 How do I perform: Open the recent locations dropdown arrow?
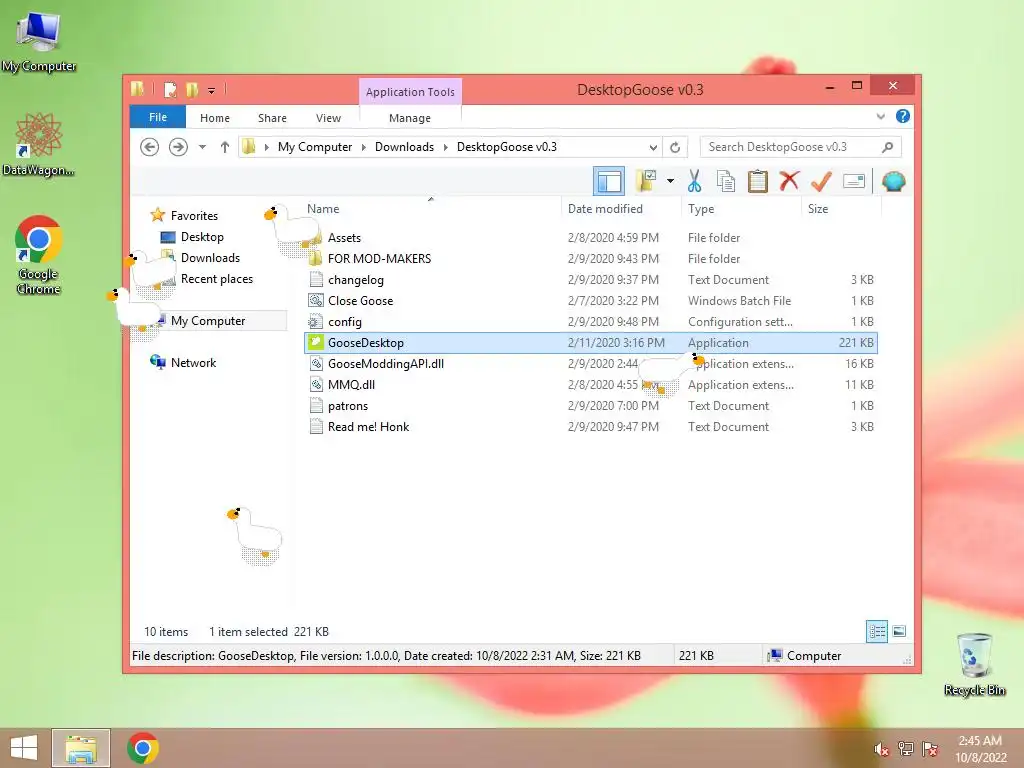(x=202, y=147)
